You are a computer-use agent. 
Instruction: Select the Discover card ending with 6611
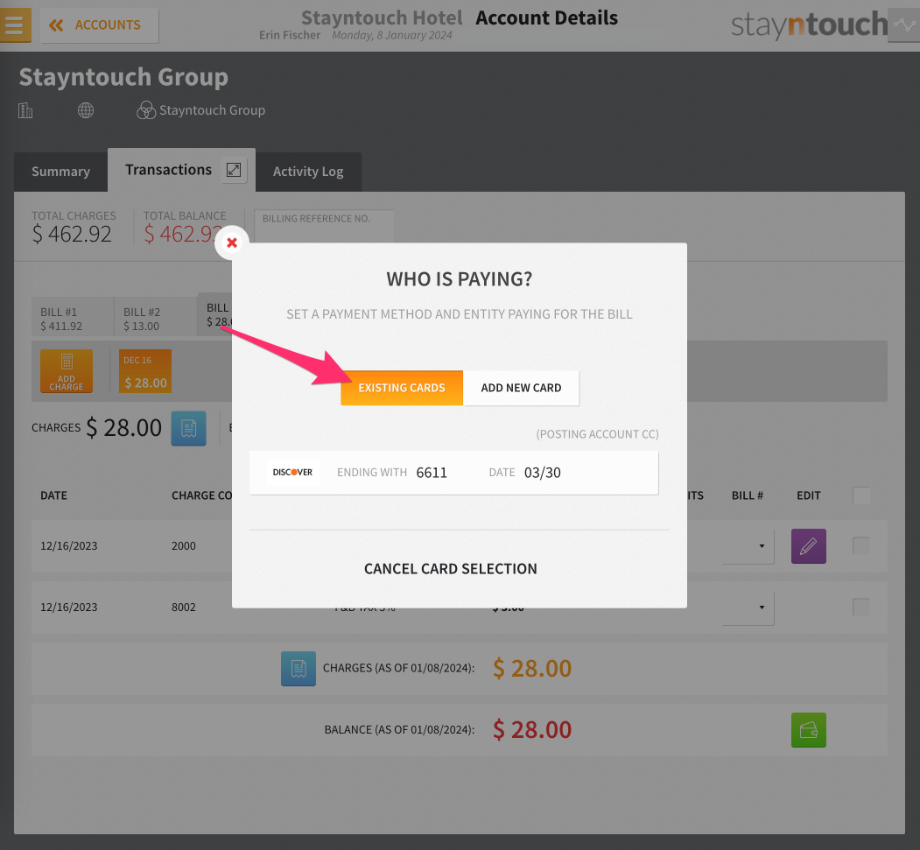[454, 473]
